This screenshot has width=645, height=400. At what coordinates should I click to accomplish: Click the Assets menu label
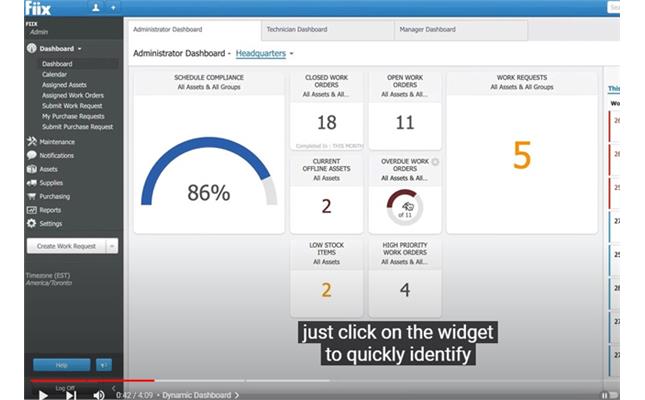click(49, 169)
